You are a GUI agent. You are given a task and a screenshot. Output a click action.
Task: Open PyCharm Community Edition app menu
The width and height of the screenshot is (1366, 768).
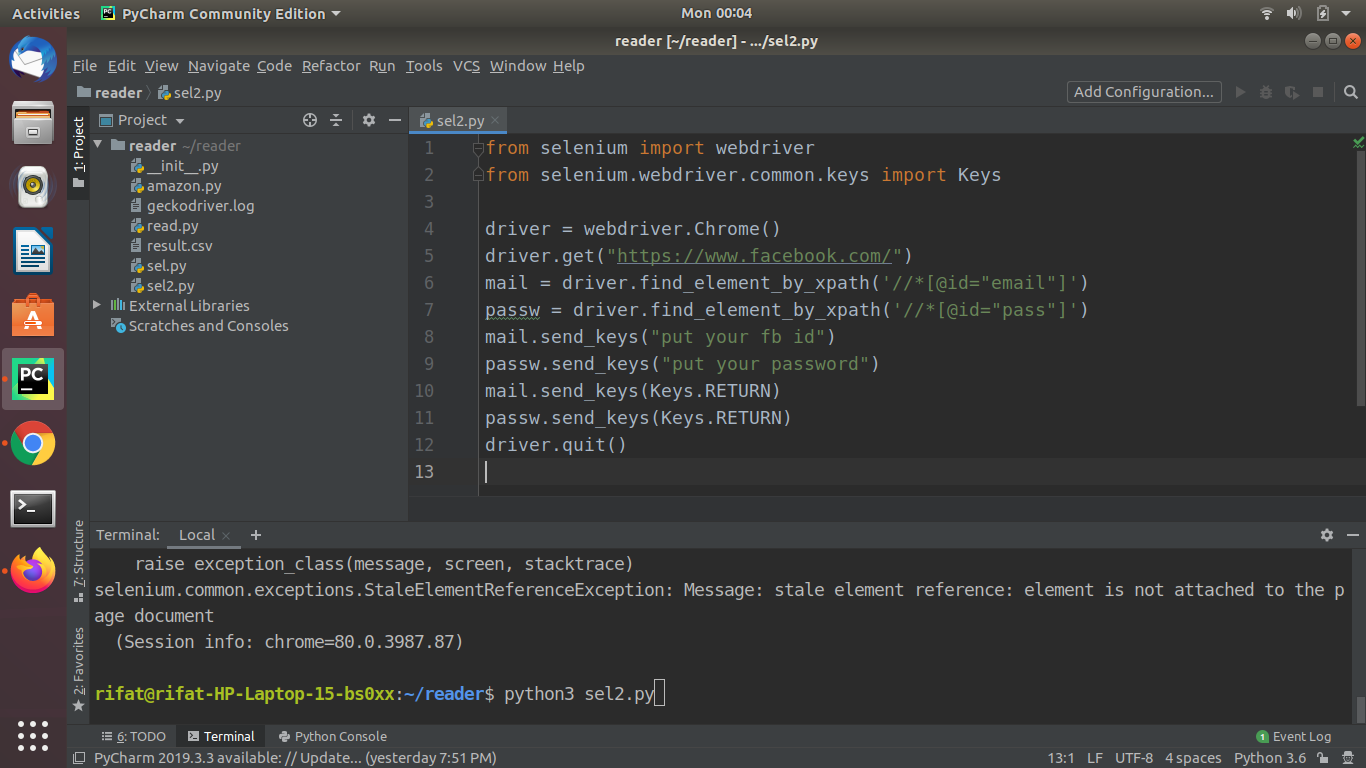point(221,13)
